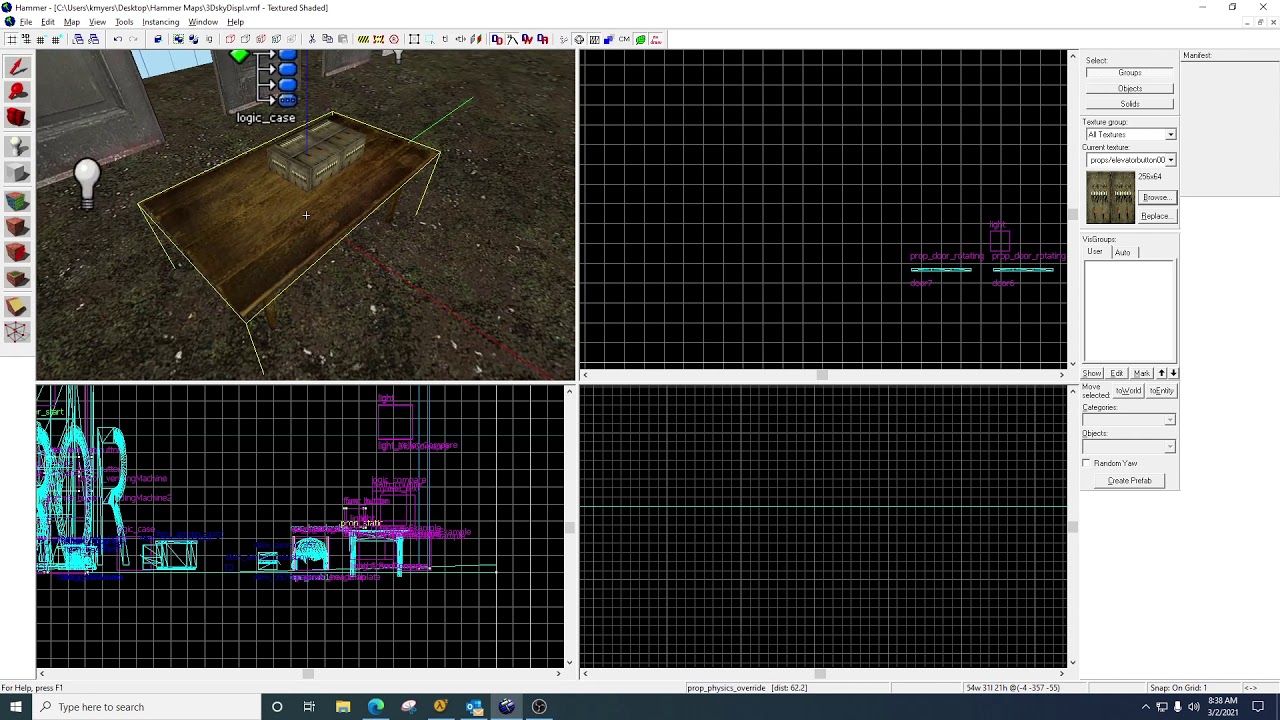The image size is (1280, 720).
Task: Toggle the 2D grid toolbar icon
Action: [x=10, y=39]
